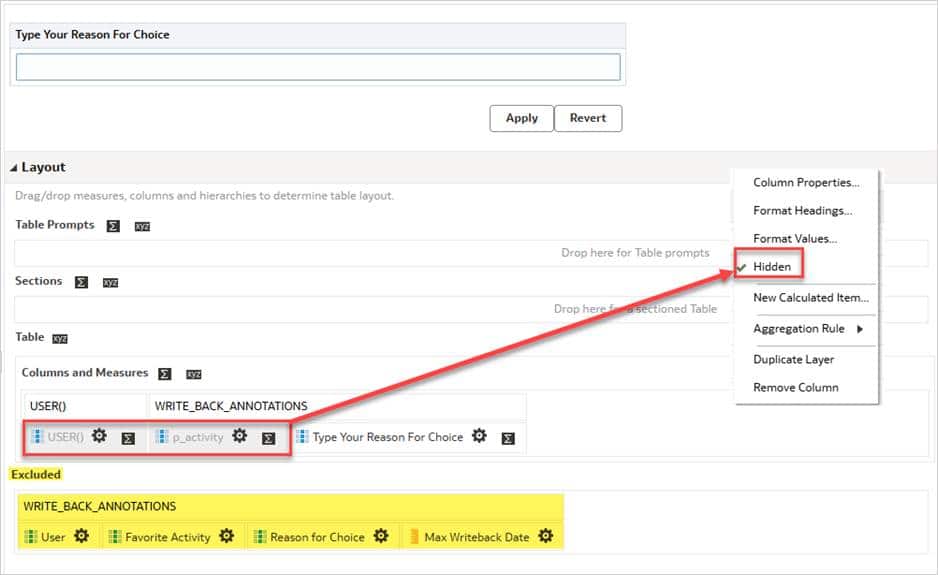Click WRITE_BACK_ANNOTATIONS header in Excluded area

pyautogui.click(x=99, y=507)
